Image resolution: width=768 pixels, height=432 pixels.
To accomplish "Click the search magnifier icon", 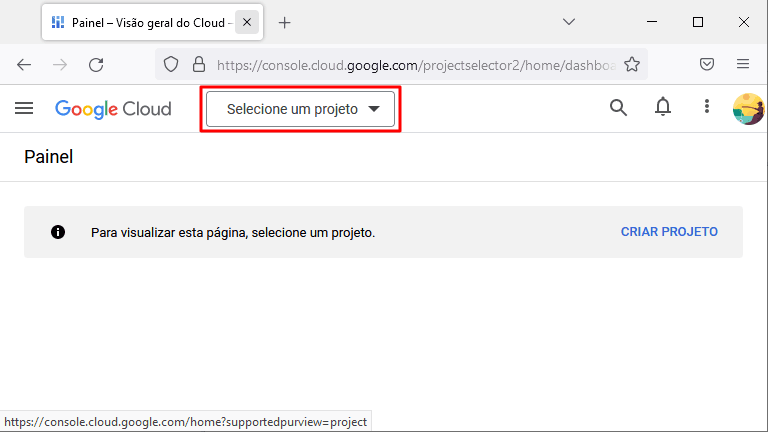I will pos(618,107).
